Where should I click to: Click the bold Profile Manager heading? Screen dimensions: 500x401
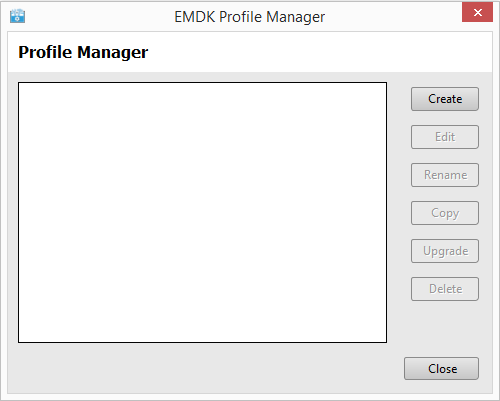[x=83, y=52]
